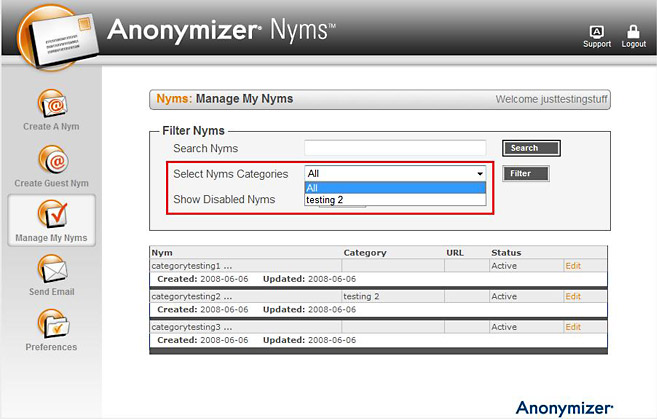
Task: Choose 'testing 2' from the category list
Action: pyautogui.click(x=394, y=200)
